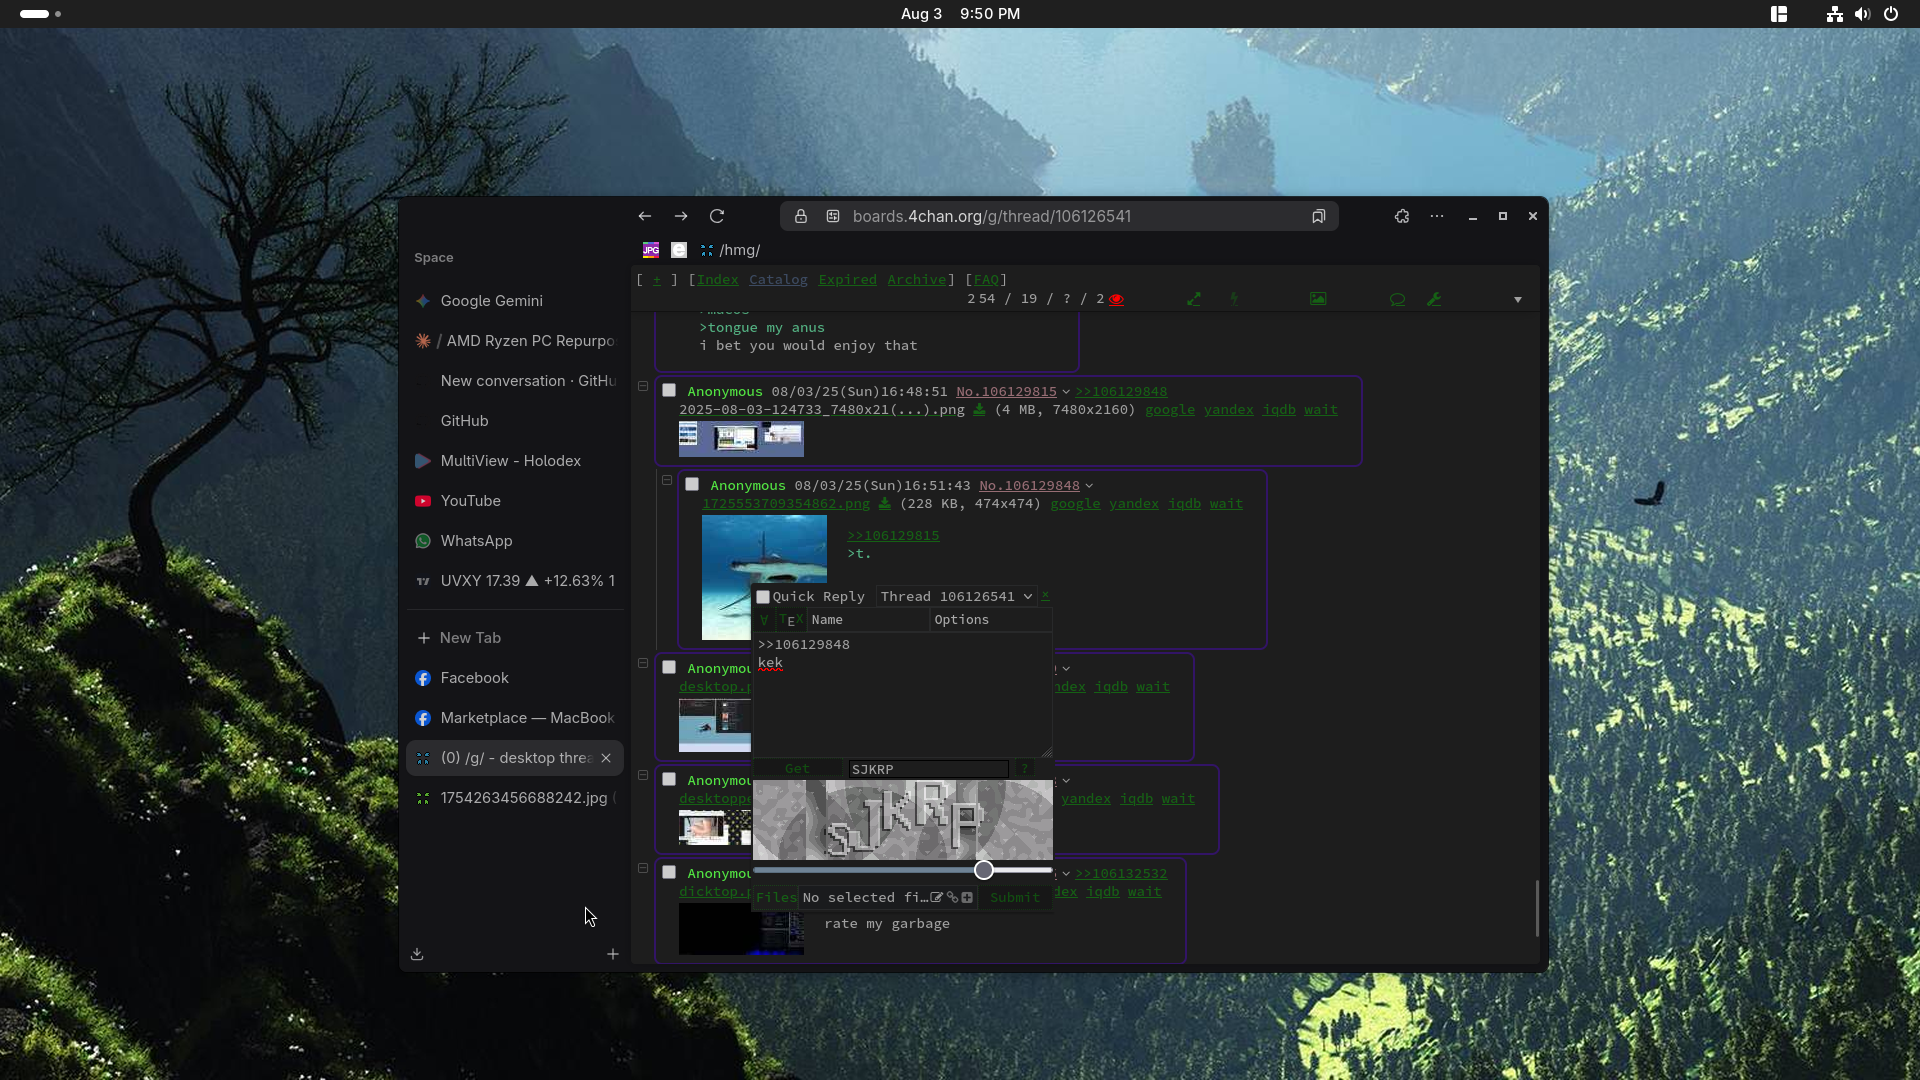Viewport: 1920px width, 1080px height.
Task: Edit filename icon in Quick Reply file row
Action: point(937,897)
